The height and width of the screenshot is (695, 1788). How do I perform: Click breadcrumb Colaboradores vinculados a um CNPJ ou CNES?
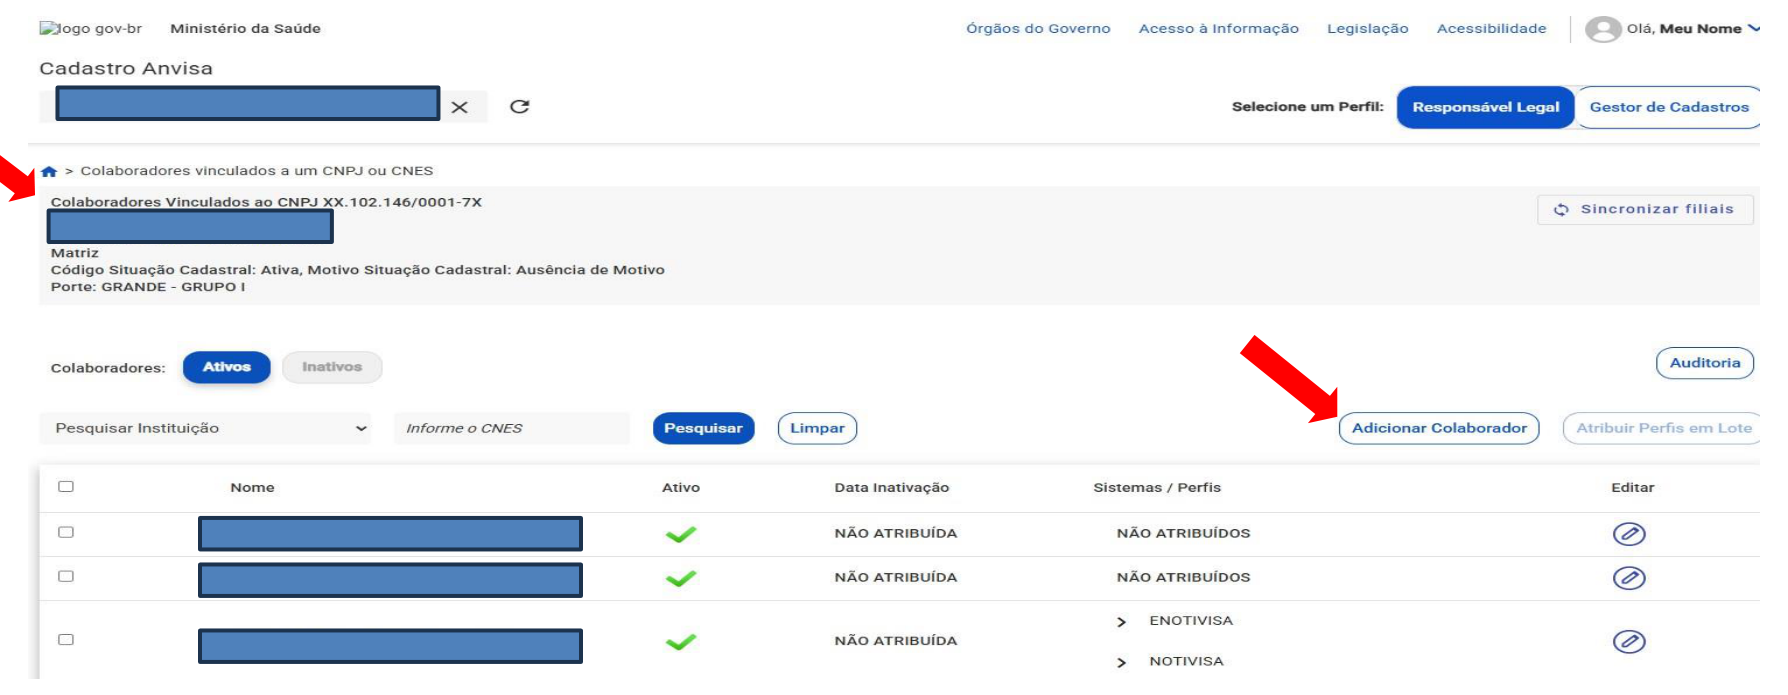(x=257, y=171)
